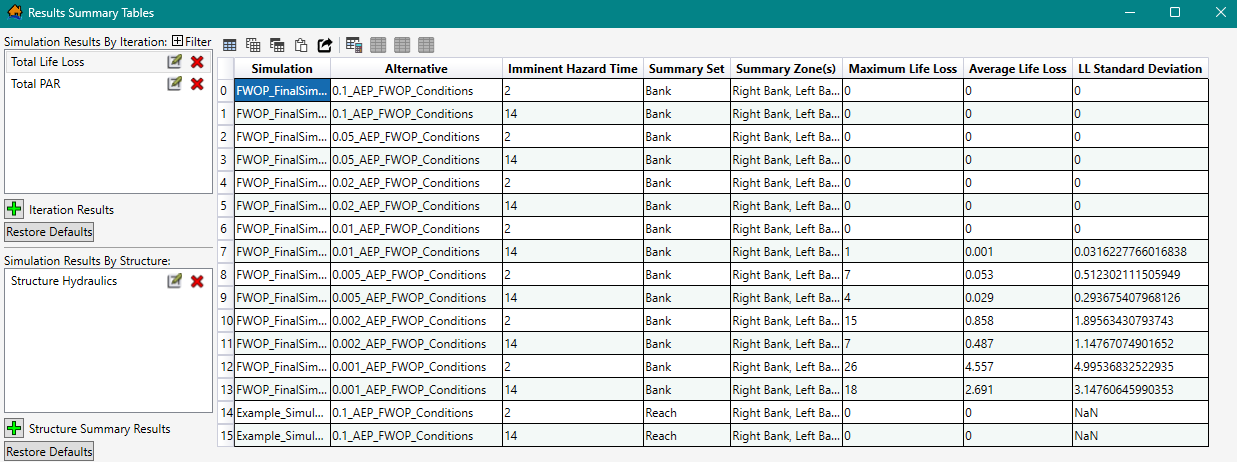Delete the Total Life Loss entry
This screenshot has height=462, width=1237.
197,62
